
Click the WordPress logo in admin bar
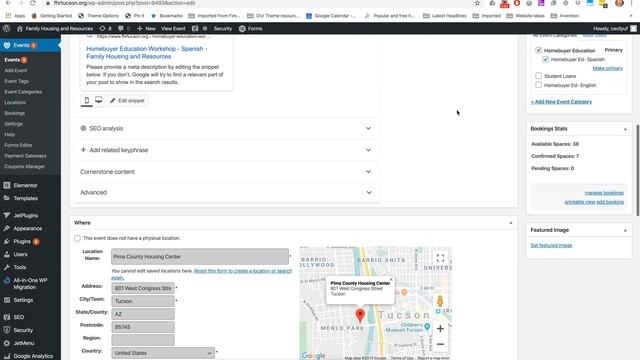(x=6, y=29)
